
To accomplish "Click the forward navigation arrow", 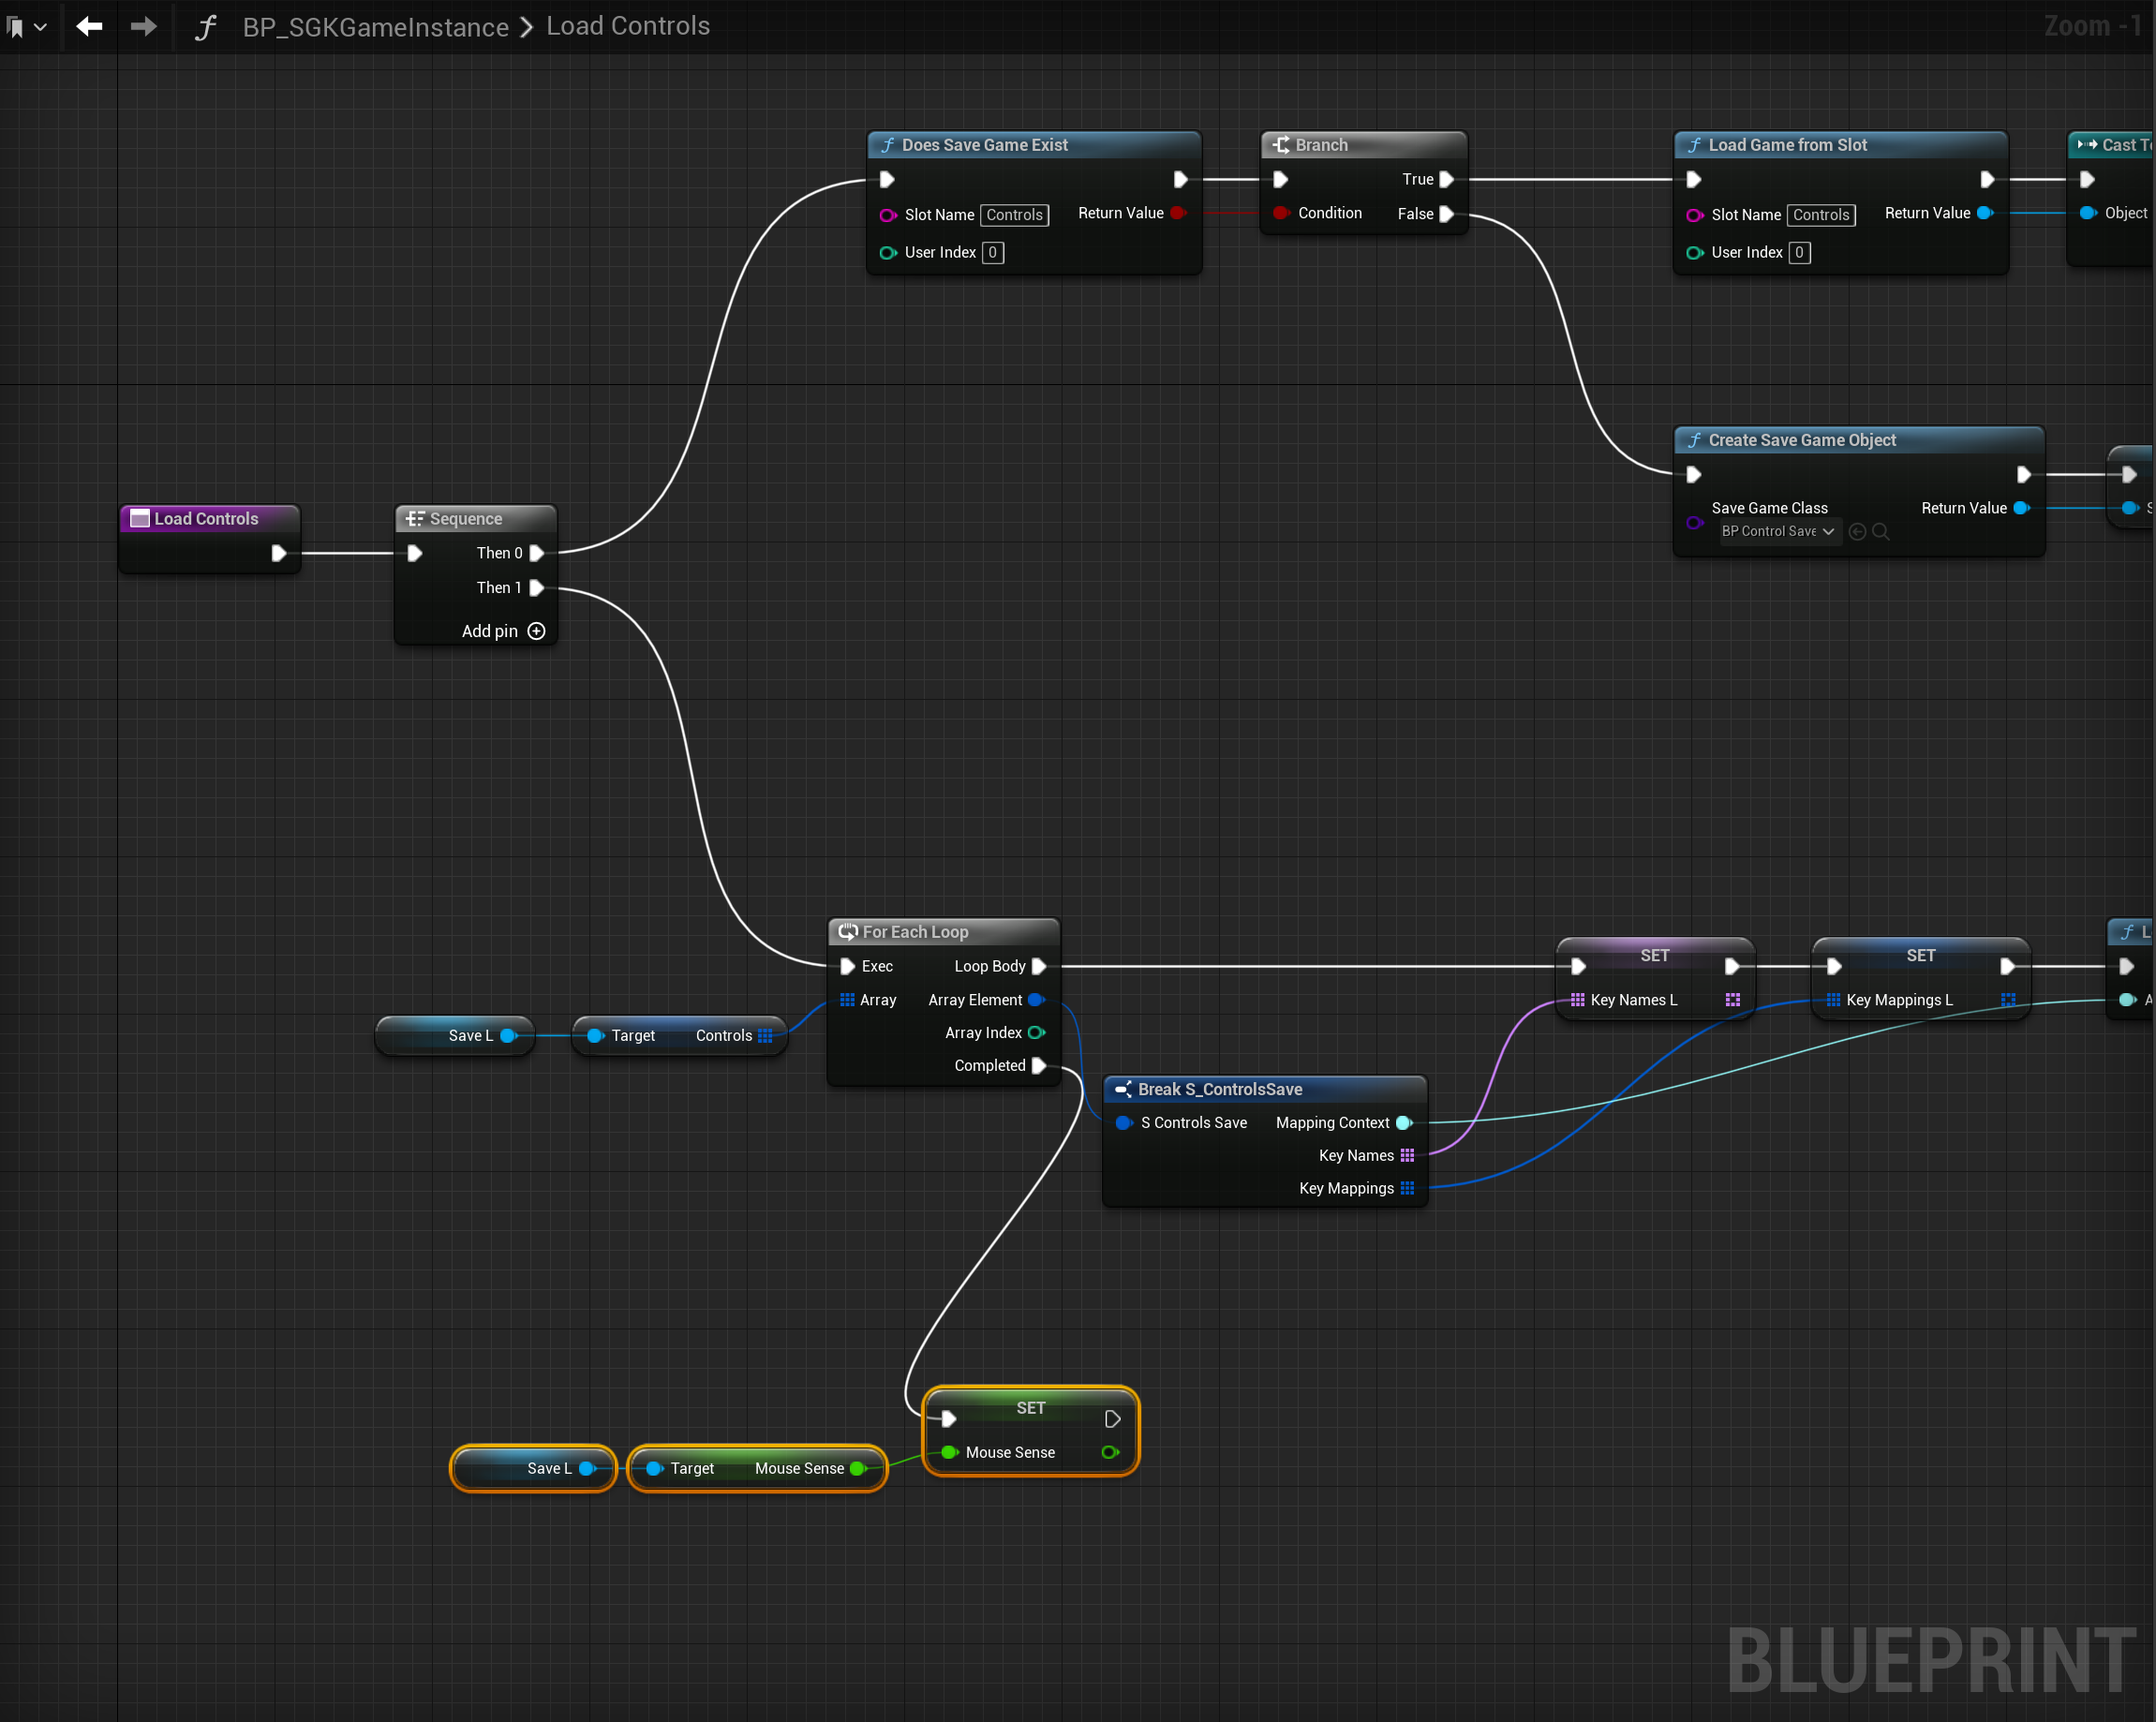I will [x=143, y=27].
